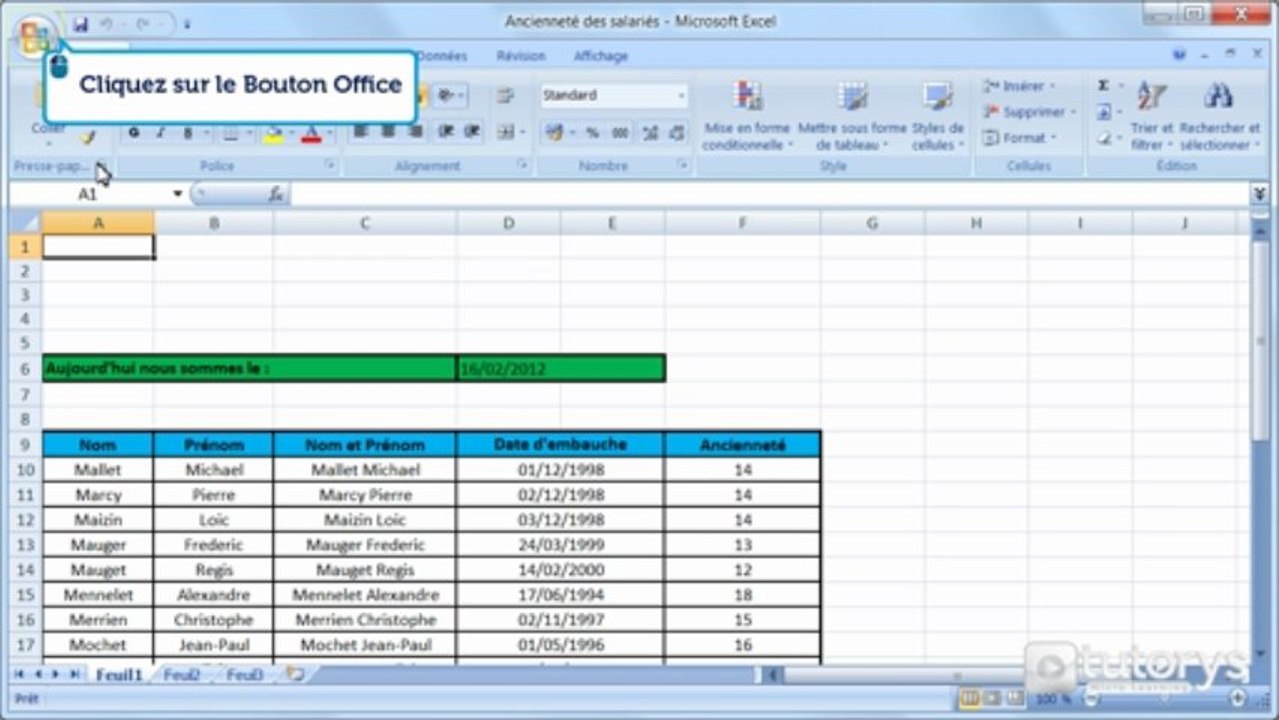Click the cell borders button
Viewport: 1279px width, 720px height.
(231, 132)
